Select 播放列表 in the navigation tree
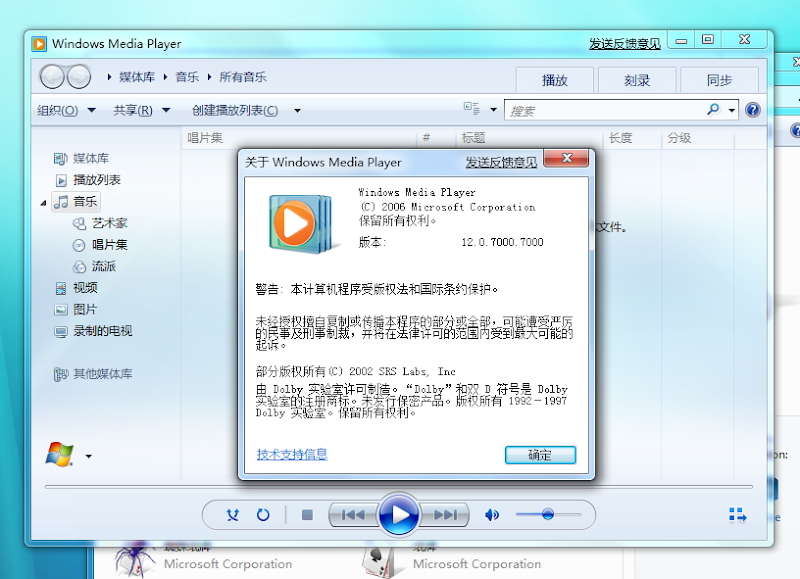 point(88,180)
